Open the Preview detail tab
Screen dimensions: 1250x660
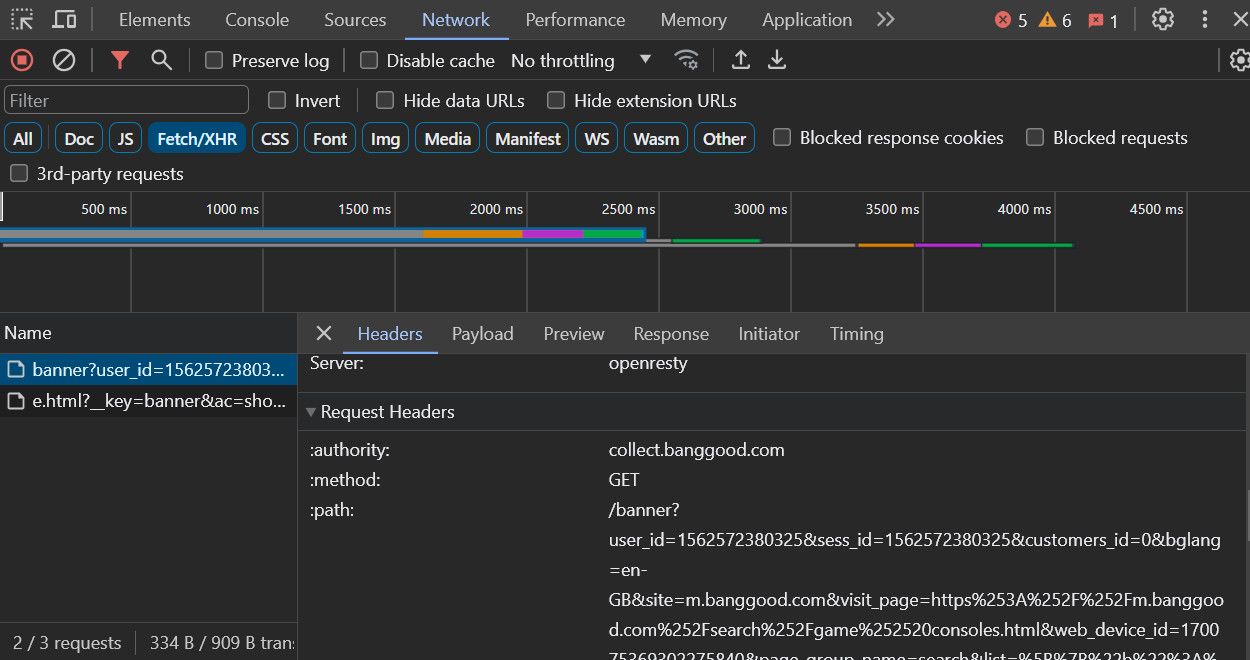[574, 334]
